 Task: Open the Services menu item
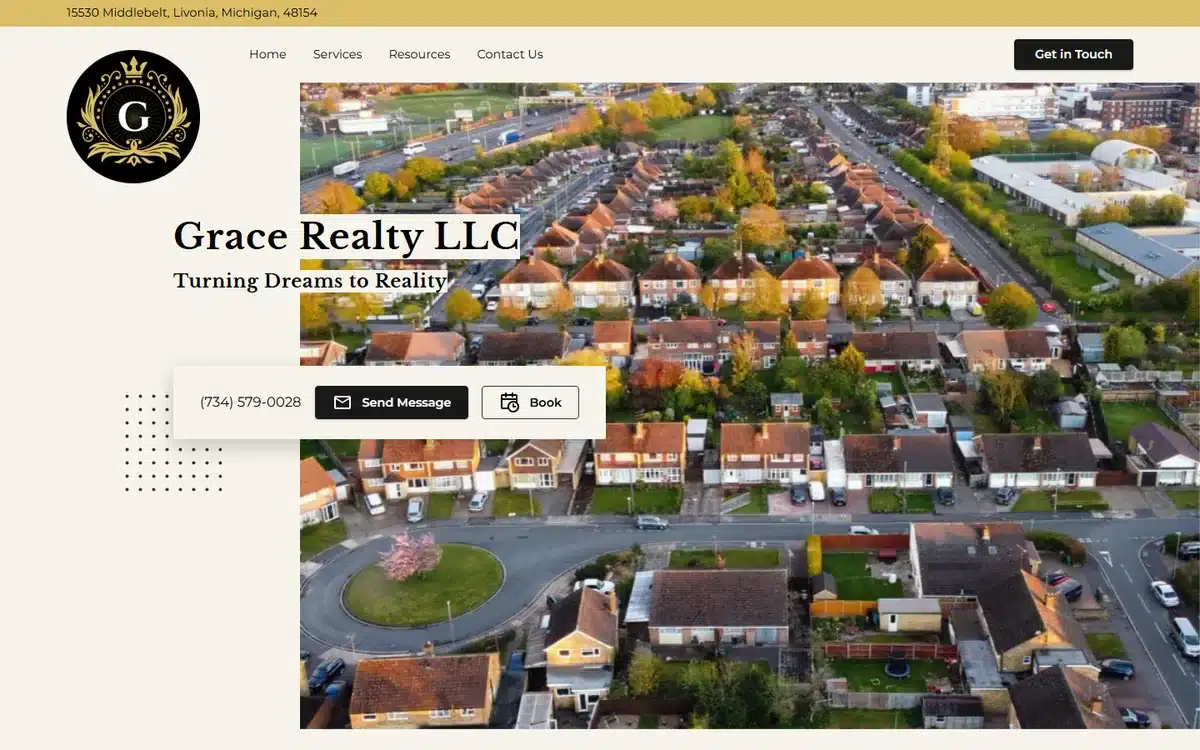click(x=337, y=54)
